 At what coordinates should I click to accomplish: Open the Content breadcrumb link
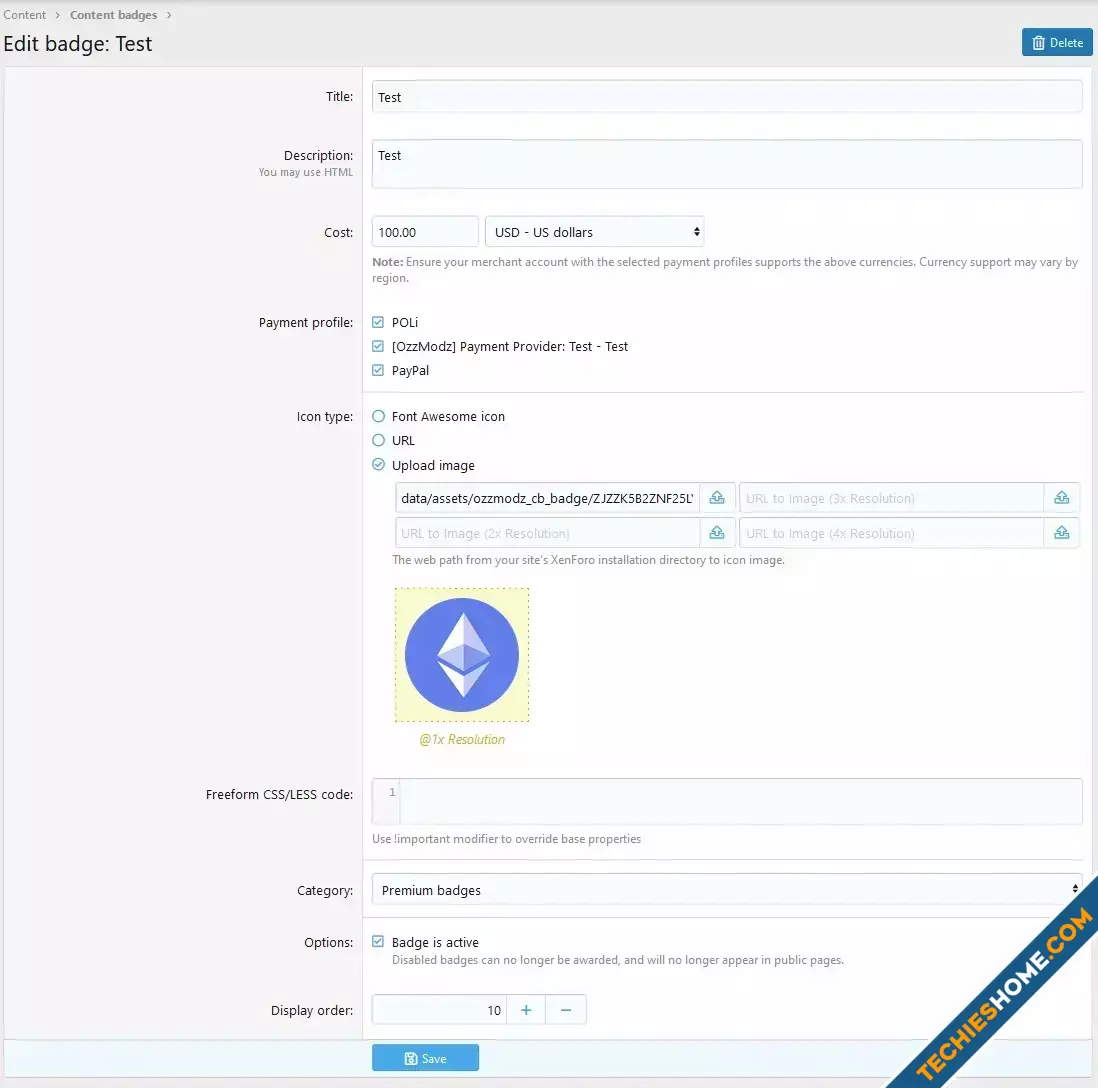(x=25, y=15)
